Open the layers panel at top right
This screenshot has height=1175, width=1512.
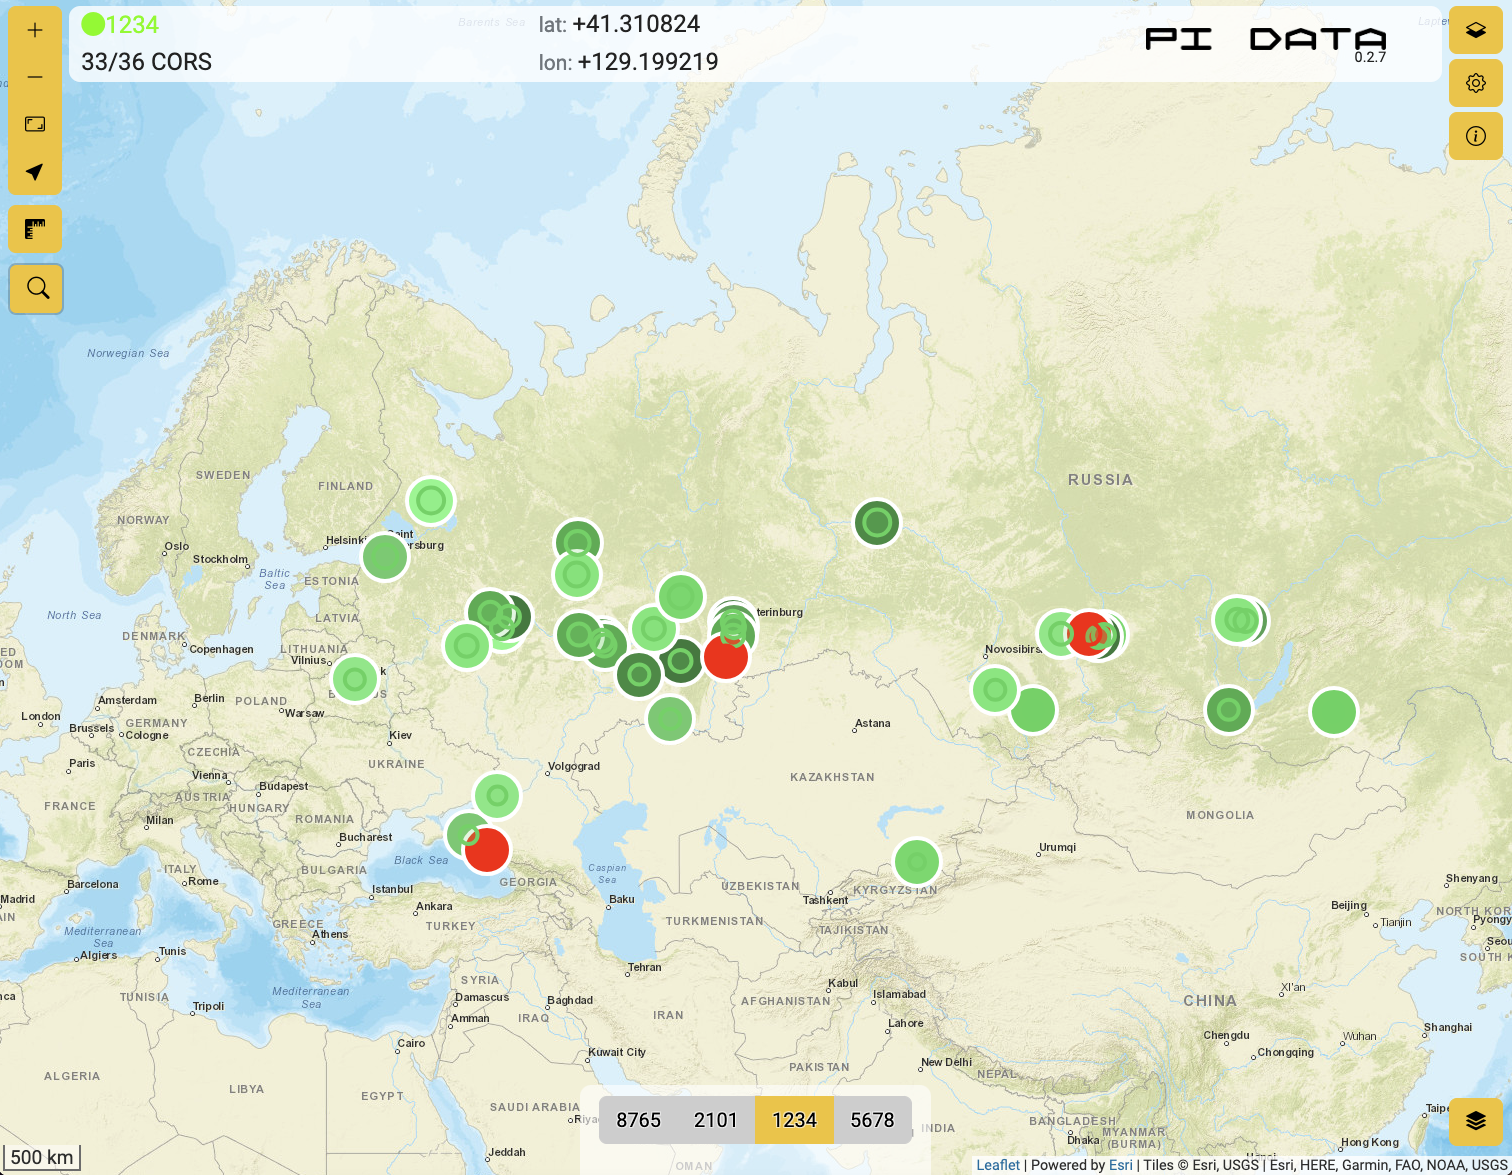[1476, 30]
